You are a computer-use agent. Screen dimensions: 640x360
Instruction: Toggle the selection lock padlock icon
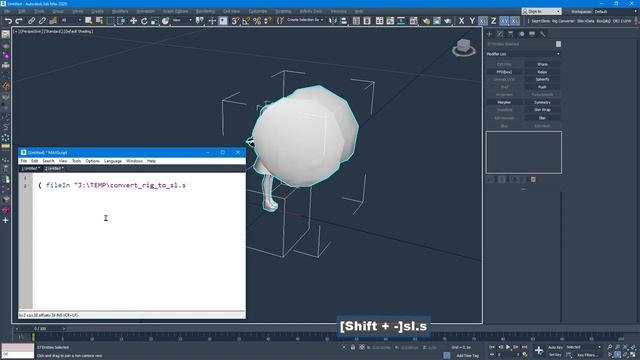coord(353,347)
